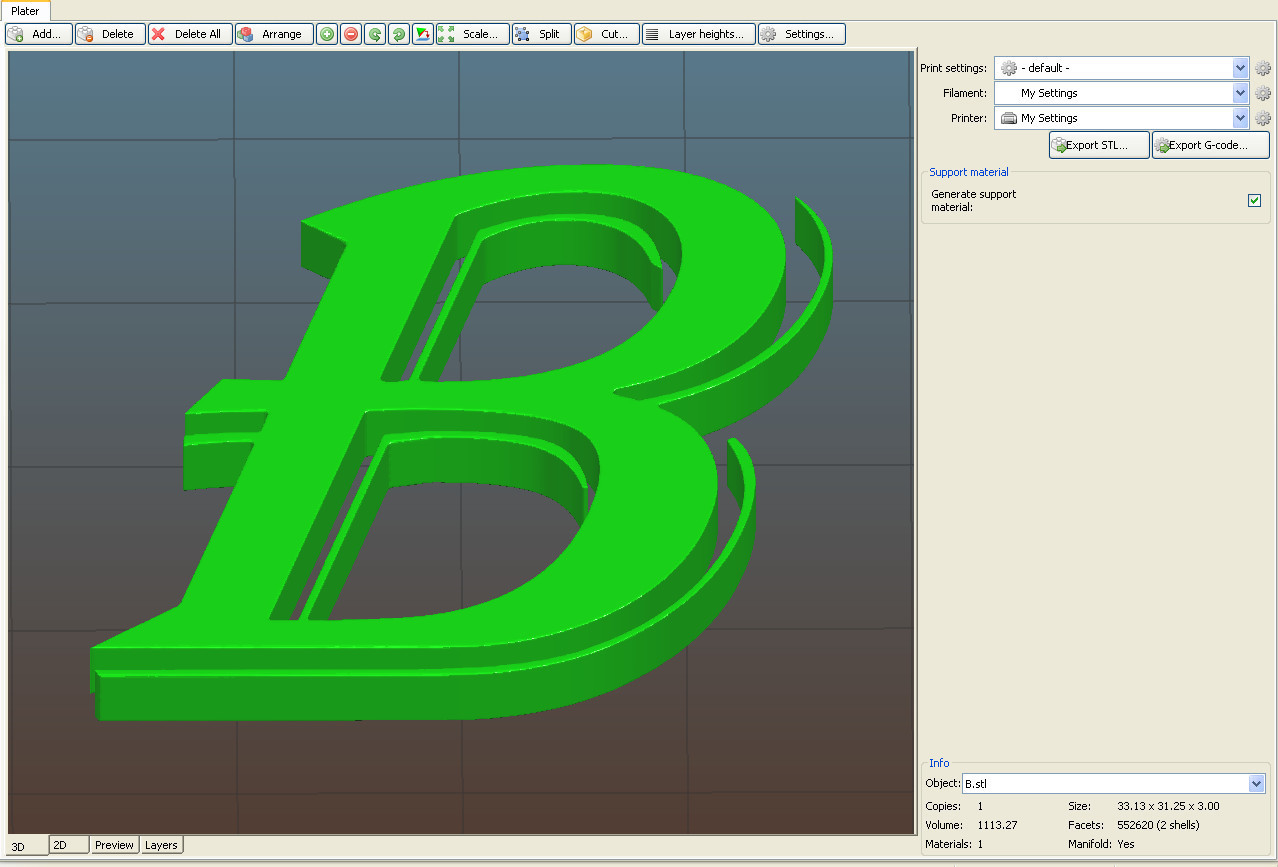
Task: Open the Layer heights editor
Action: click(x=698, y=33)
